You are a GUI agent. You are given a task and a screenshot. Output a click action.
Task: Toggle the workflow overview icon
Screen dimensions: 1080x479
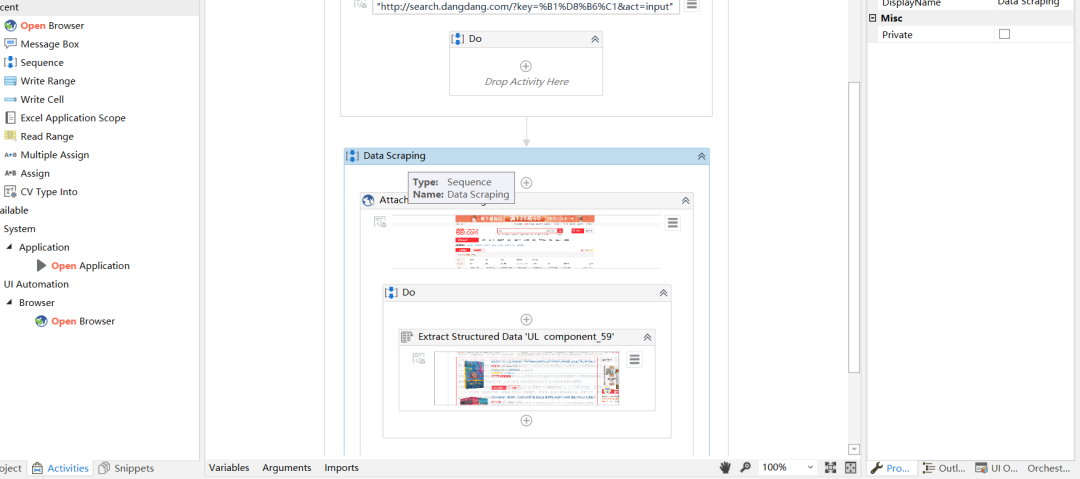coord(851,467)
